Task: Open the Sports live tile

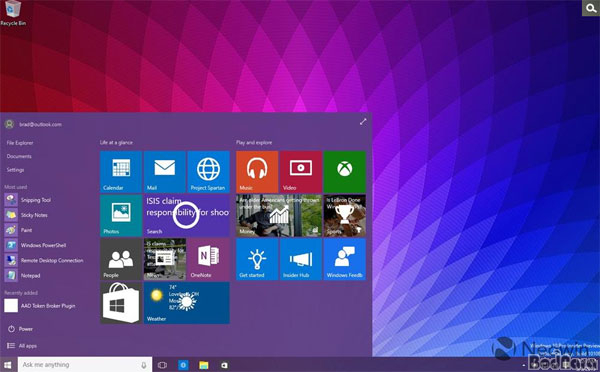Action: coord(345,215)
